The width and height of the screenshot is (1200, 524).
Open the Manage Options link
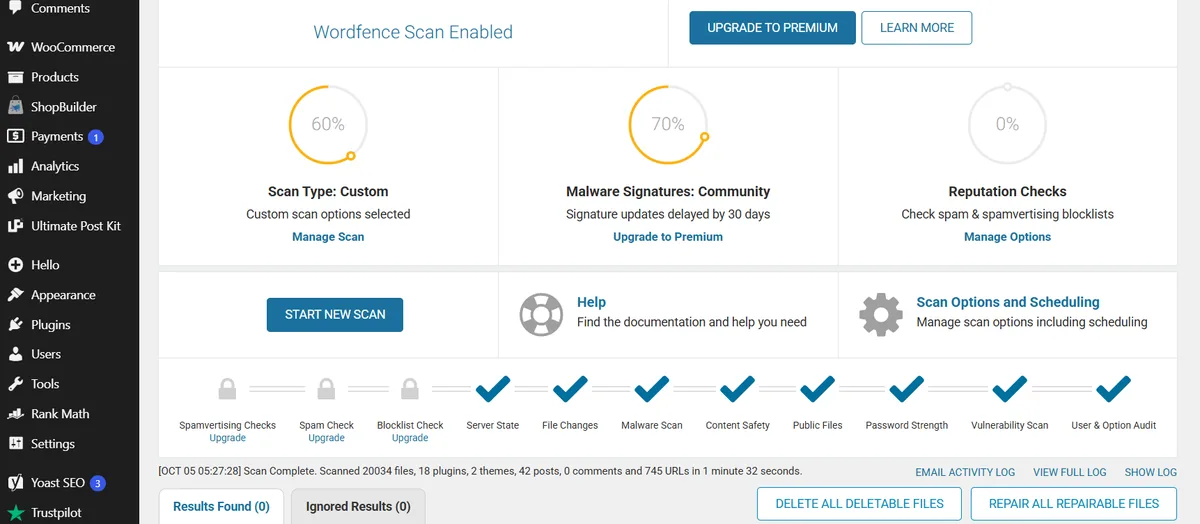point(1007,237)
